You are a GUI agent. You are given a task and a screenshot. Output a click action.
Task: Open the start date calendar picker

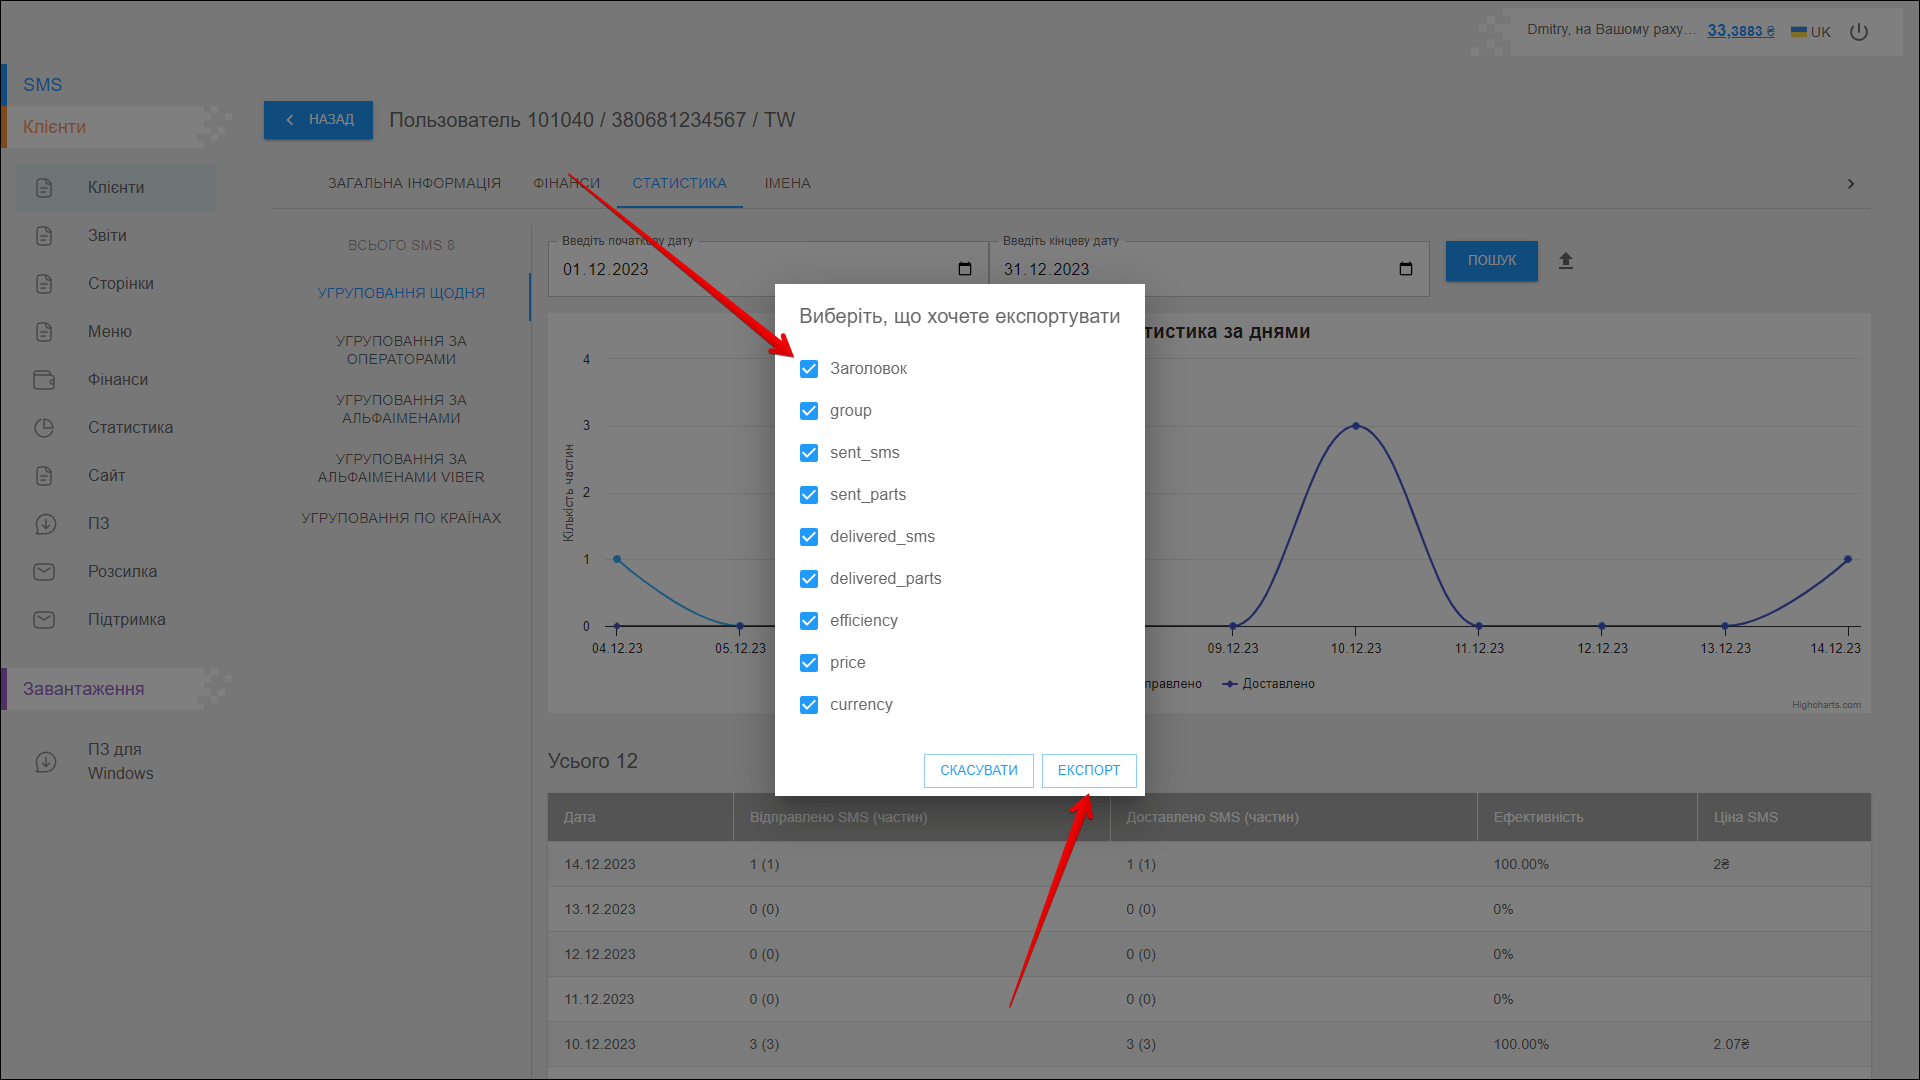964,269
